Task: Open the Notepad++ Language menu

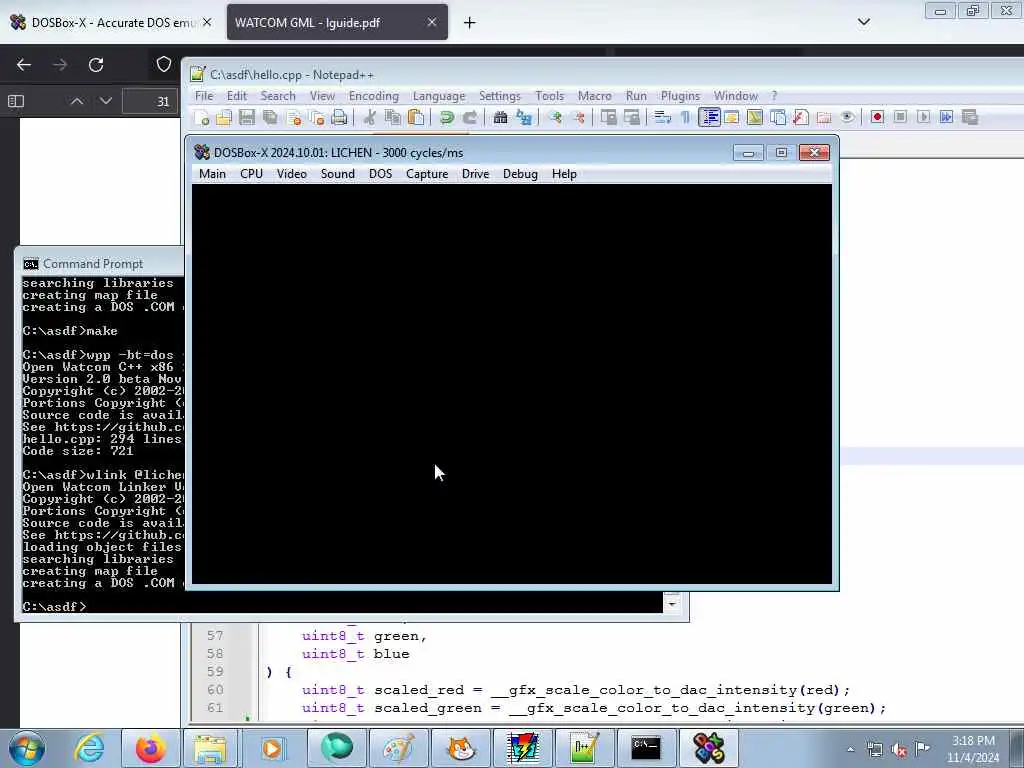Action: tap(439, 96)
